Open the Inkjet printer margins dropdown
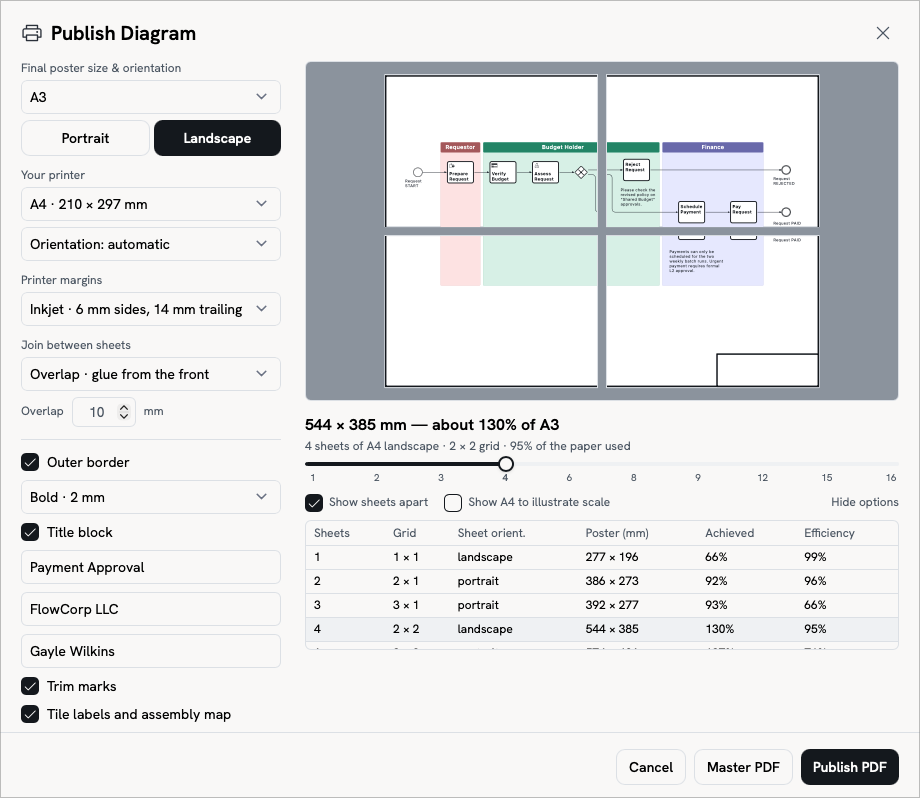 [x=151, y=309]
